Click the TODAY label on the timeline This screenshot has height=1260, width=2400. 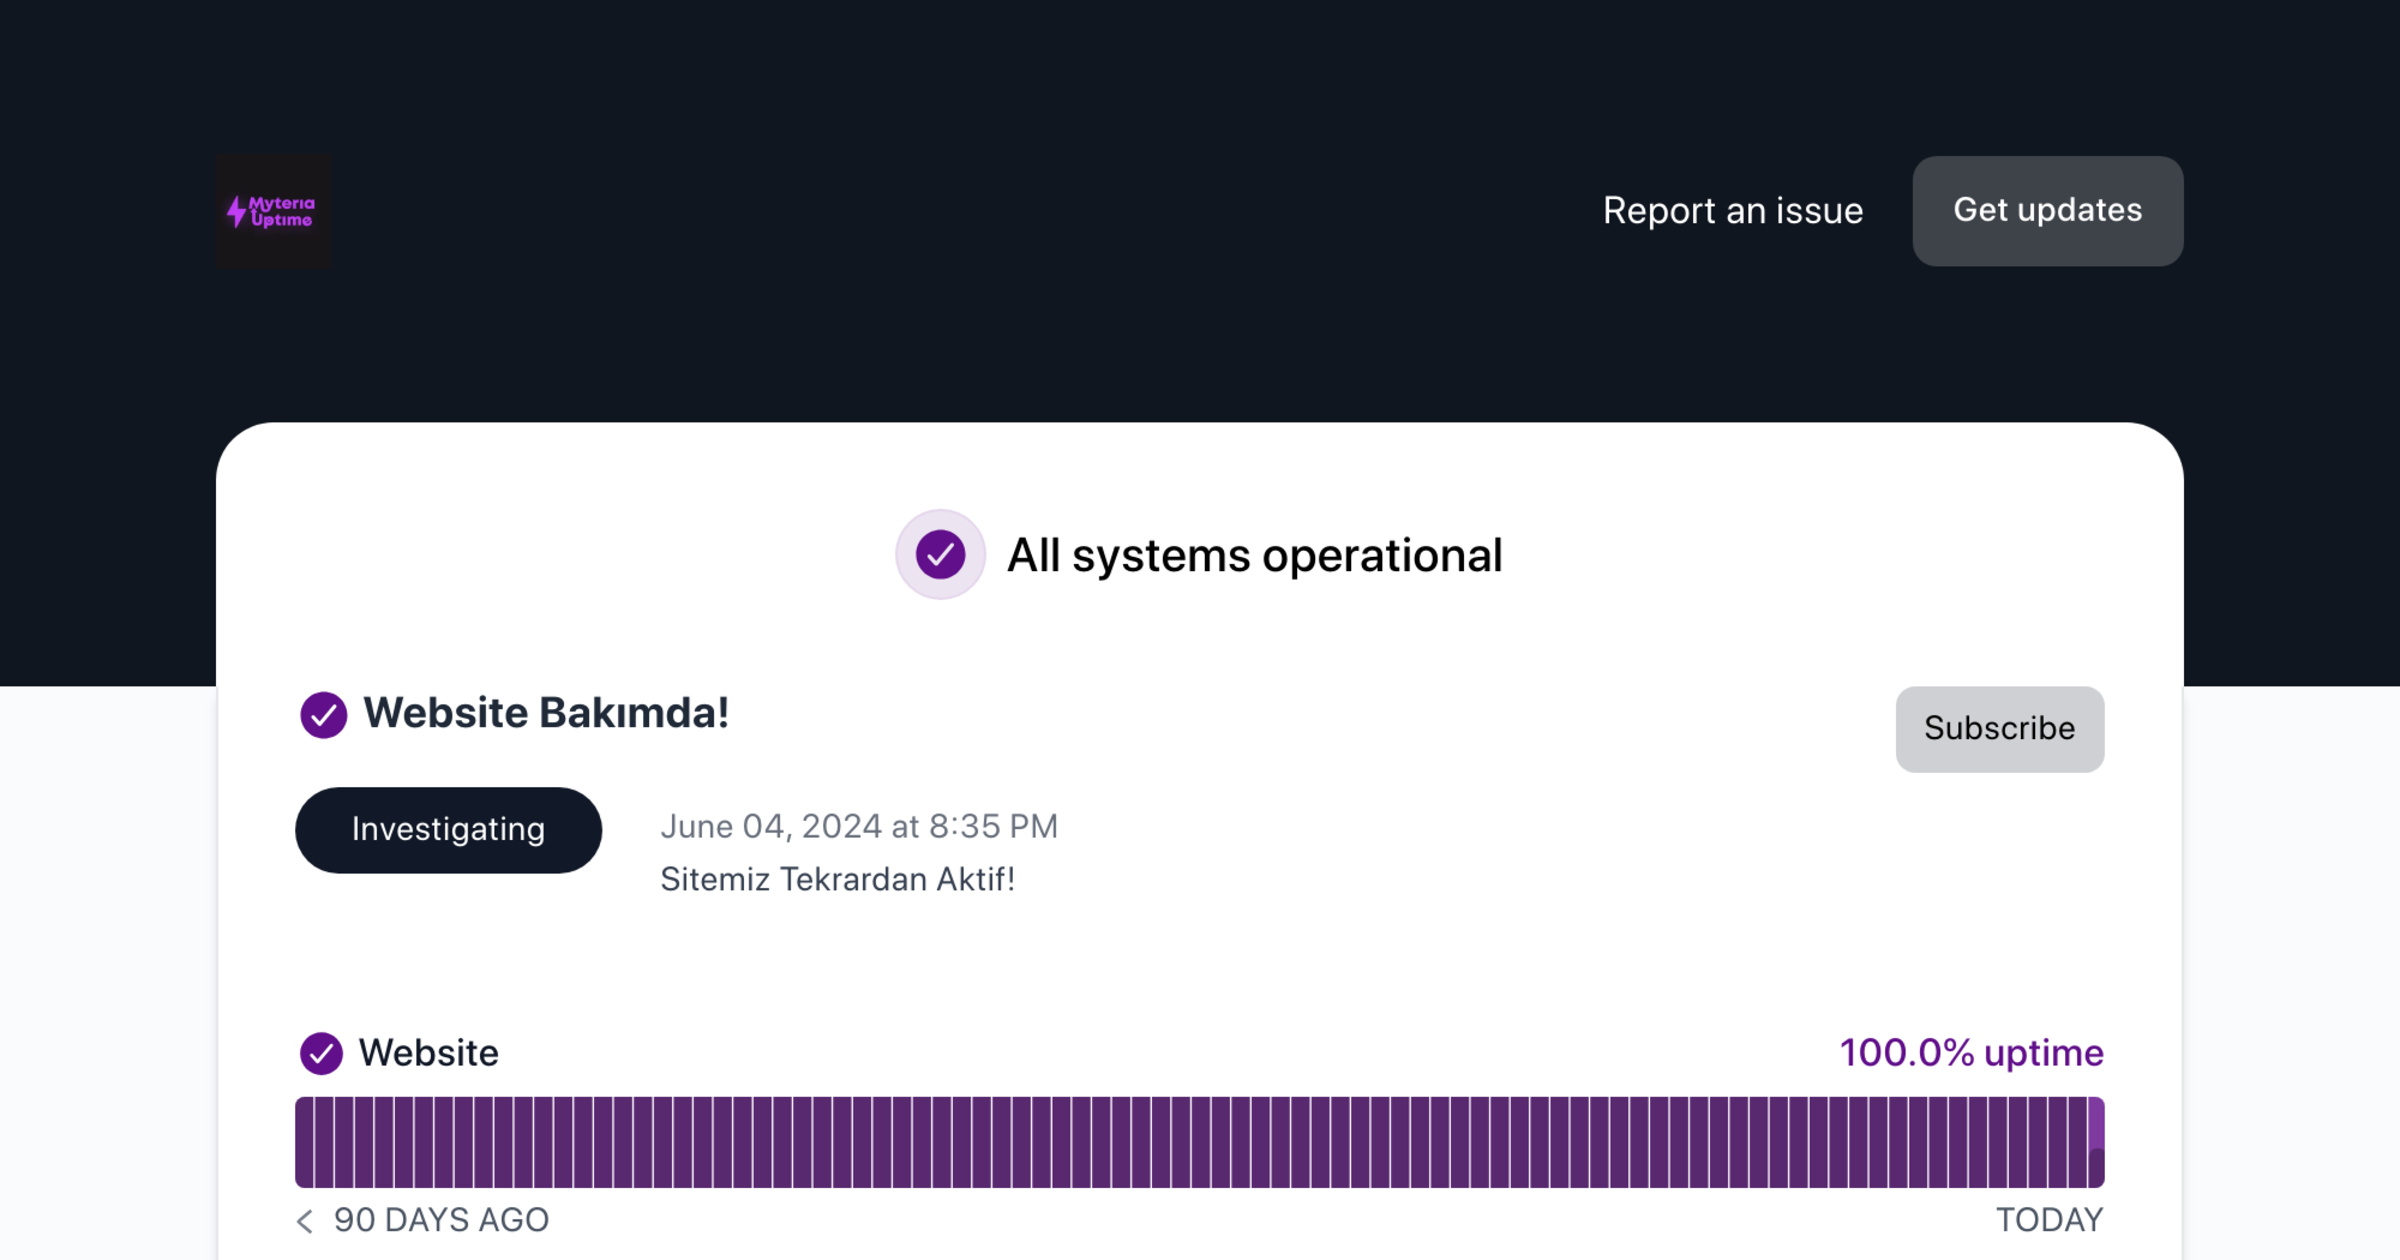point(2049,1219)
